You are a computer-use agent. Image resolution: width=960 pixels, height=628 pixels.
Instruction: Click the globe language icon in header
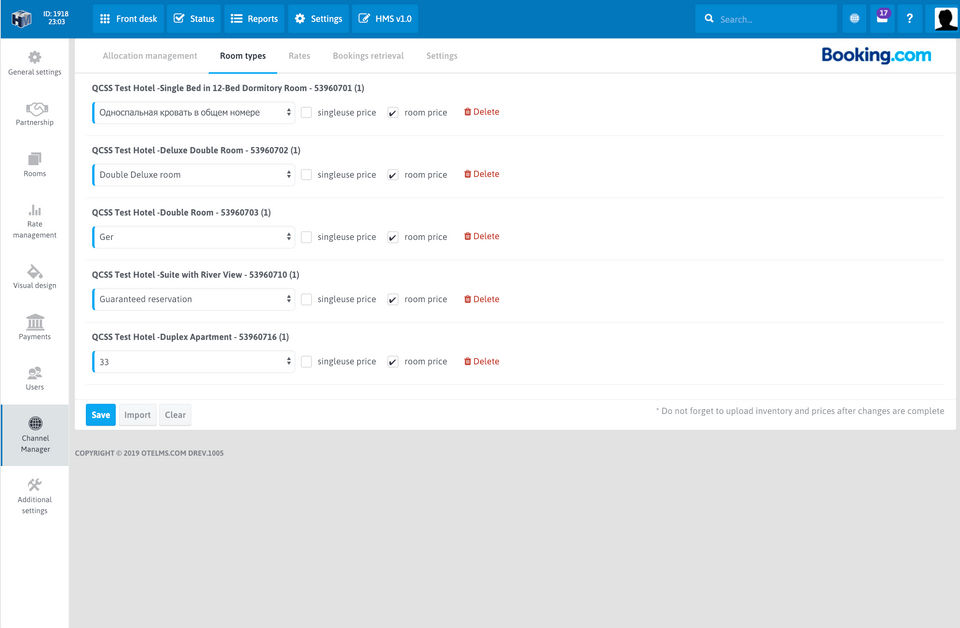pyautogui.click(x=855, y=18)
